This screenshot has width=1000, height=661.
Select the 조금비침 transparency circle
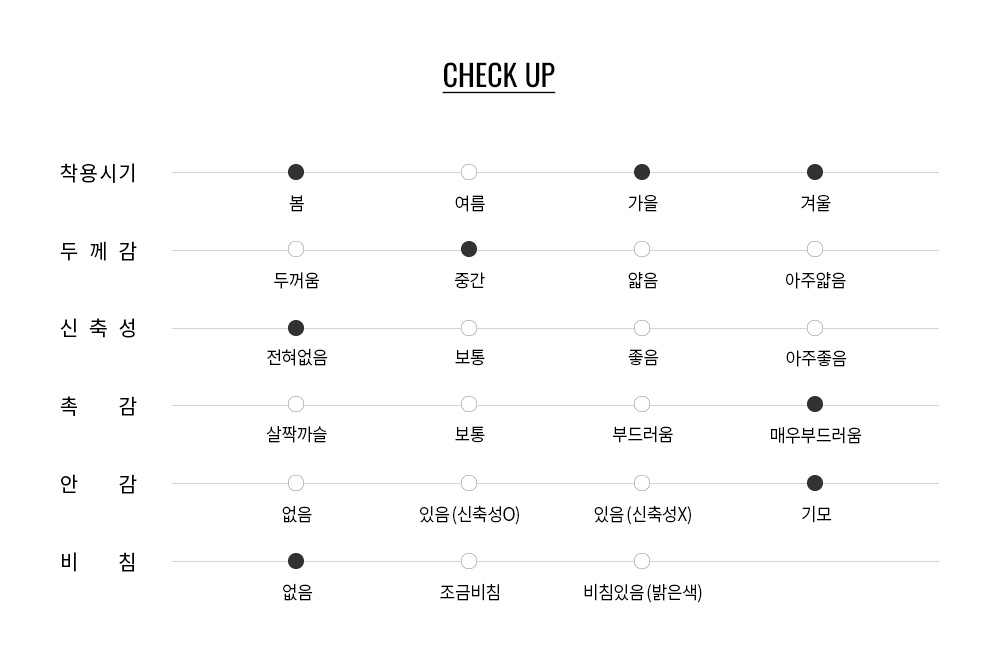coord(469,561)
